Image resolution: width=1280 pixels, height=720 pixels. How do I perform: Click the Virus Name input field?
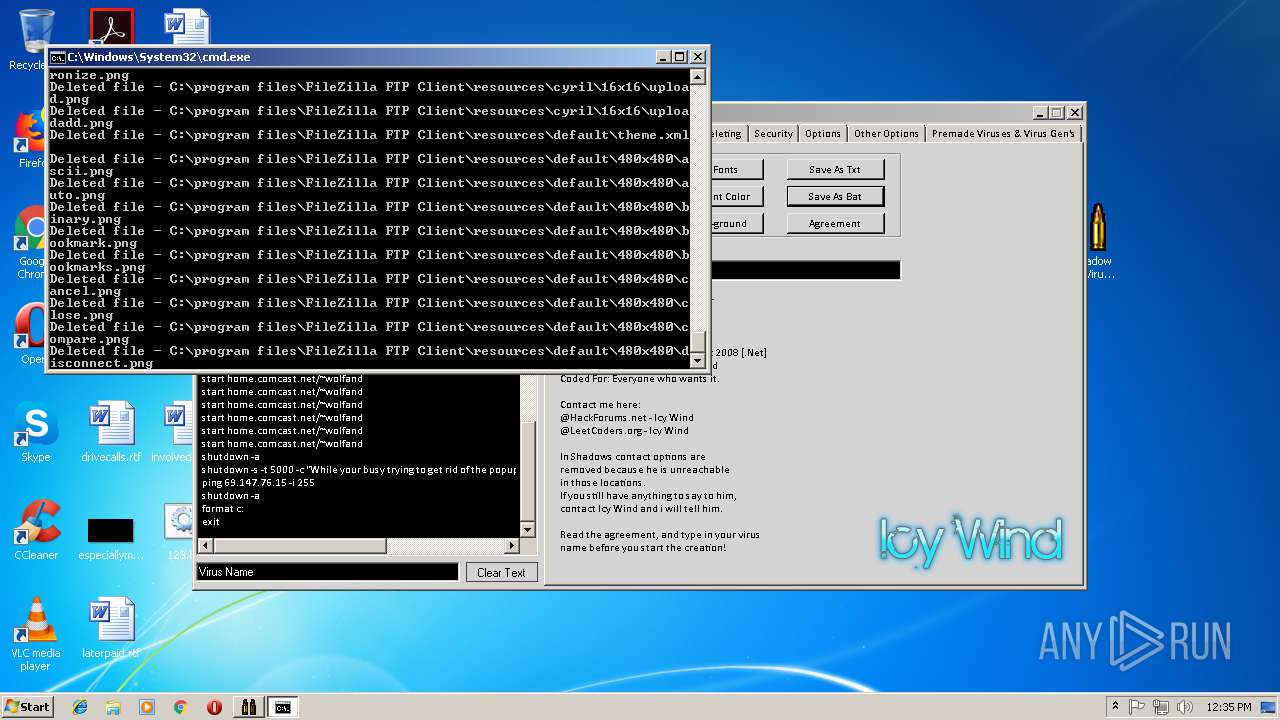tap(327, 572)
